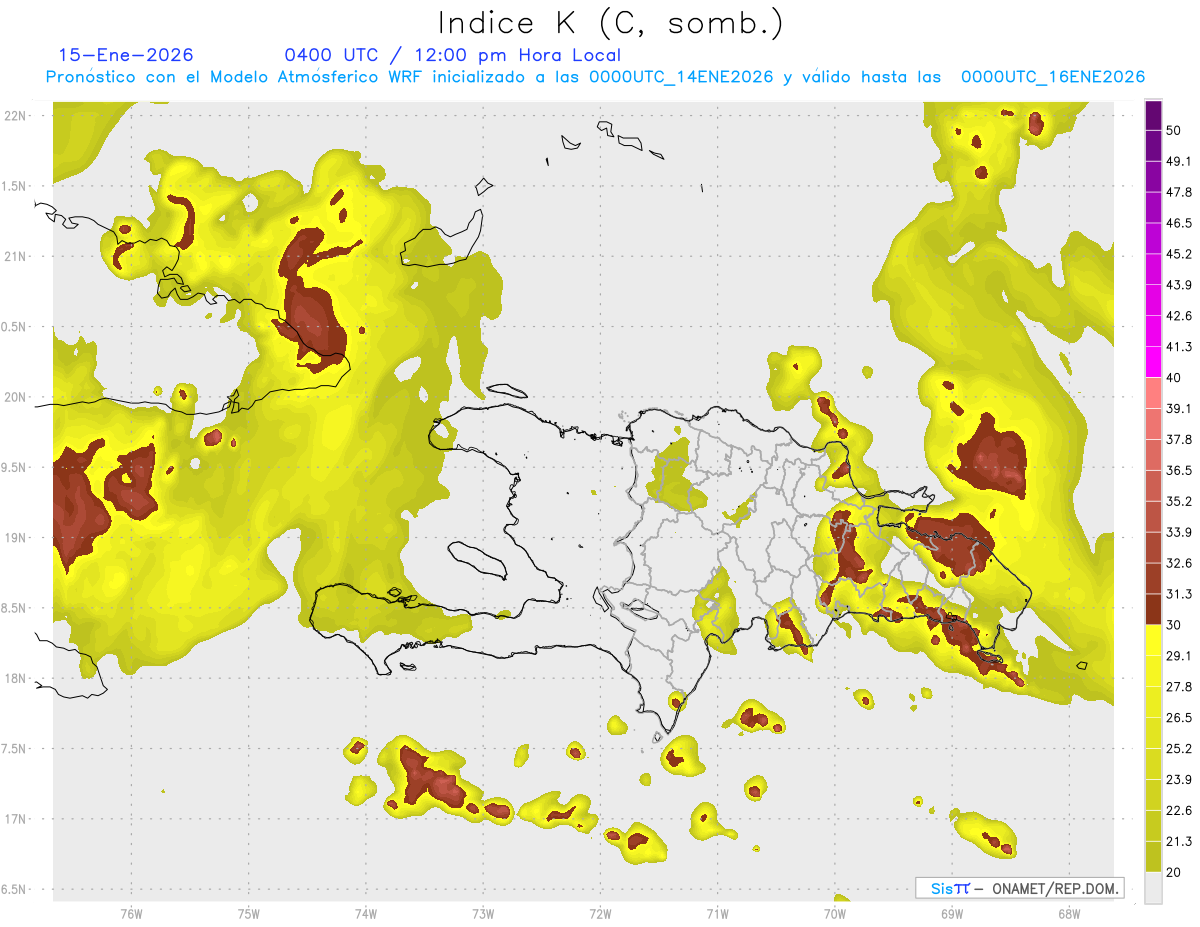Click the colorbar value "20"
Screen dimensions: 1200x927
click(x=1174, y=872)
